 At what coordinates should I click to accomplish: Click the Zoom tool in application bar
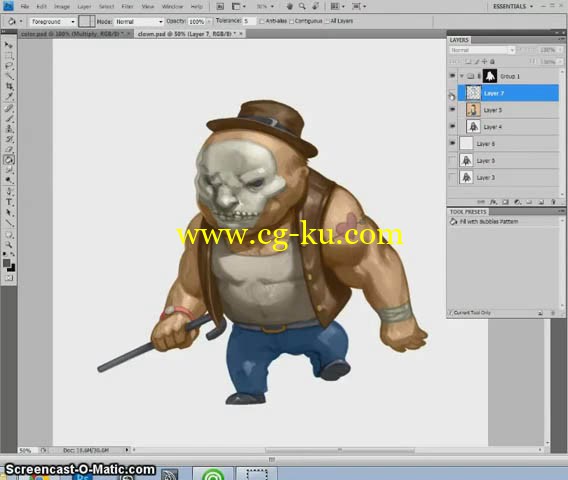[302, 6]
